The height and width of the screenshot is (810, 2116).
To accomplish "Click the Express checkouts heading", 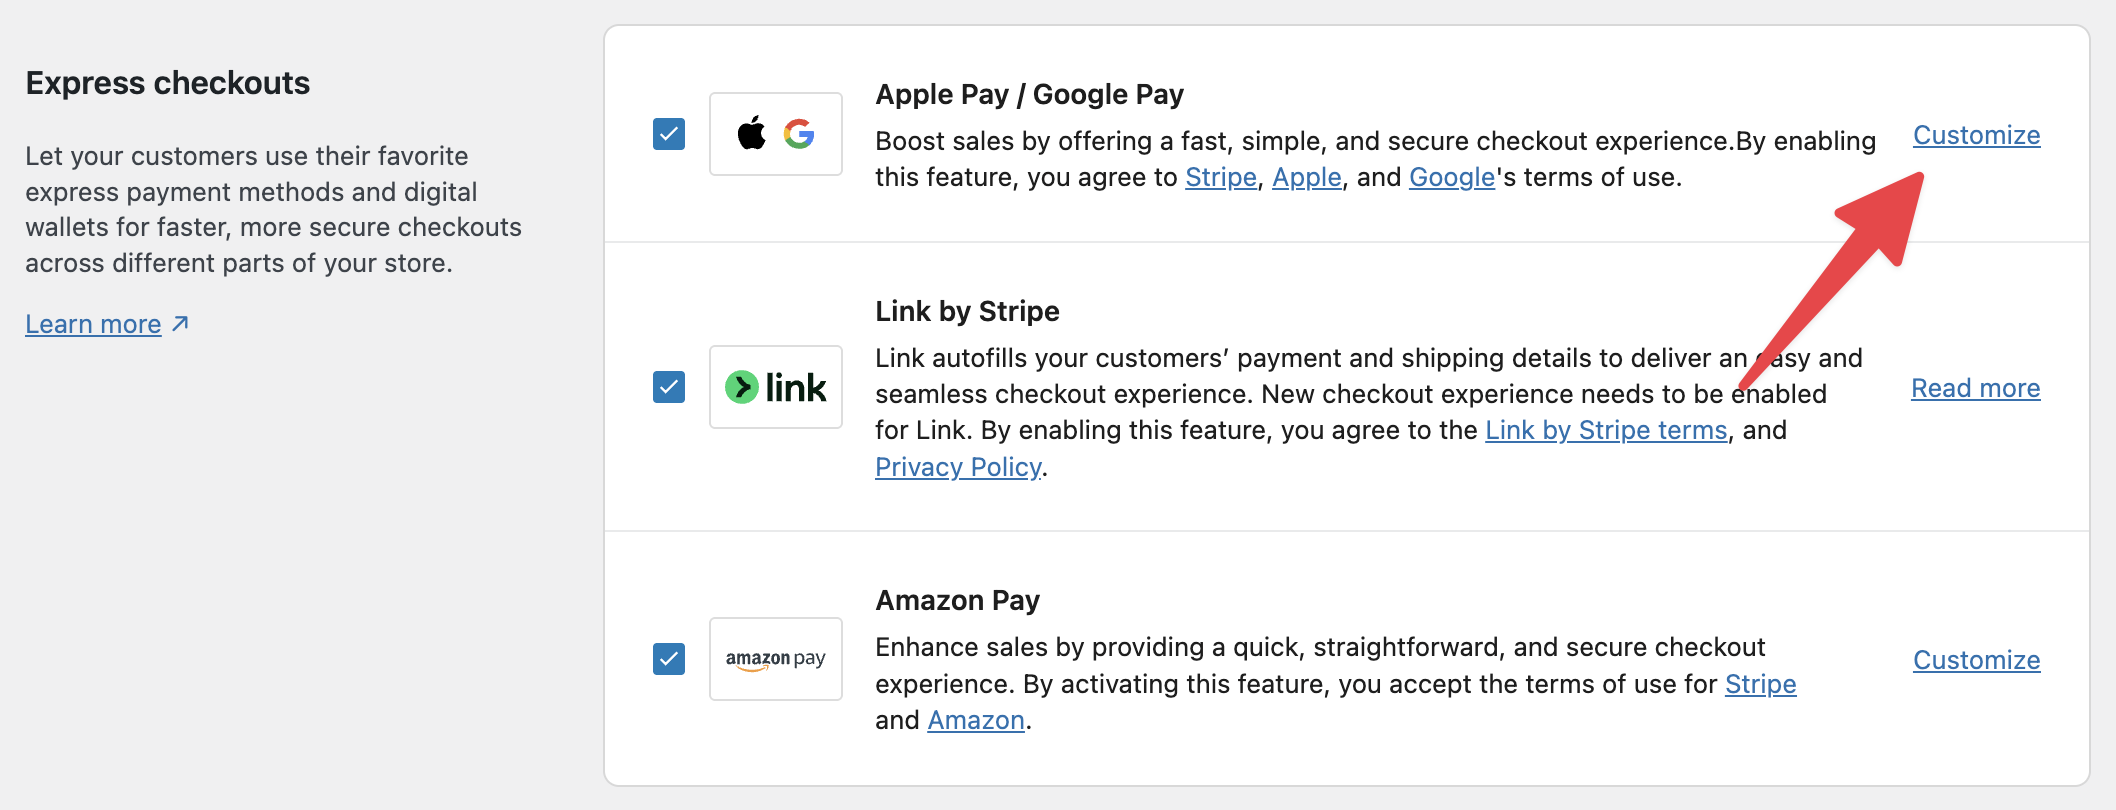I will (x=168, y=83).
